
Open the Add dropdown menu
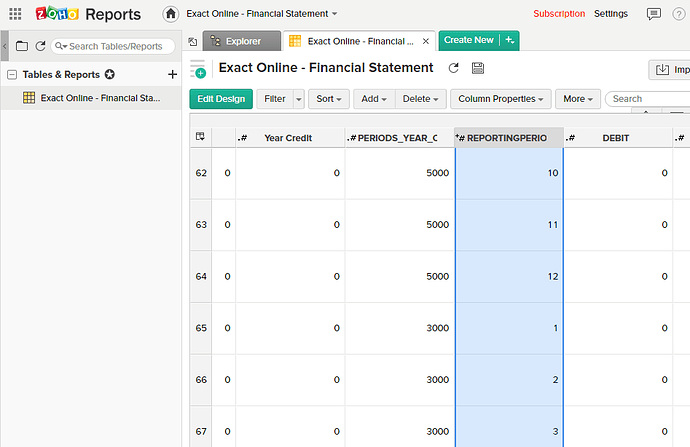coord(374,99)
